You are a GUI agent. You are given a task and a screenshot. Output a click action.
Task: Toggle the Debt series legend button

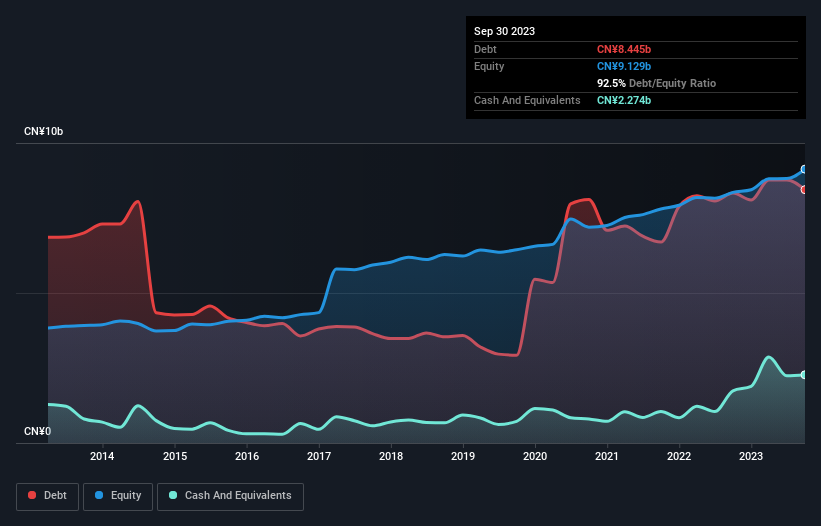pos(48,496)
